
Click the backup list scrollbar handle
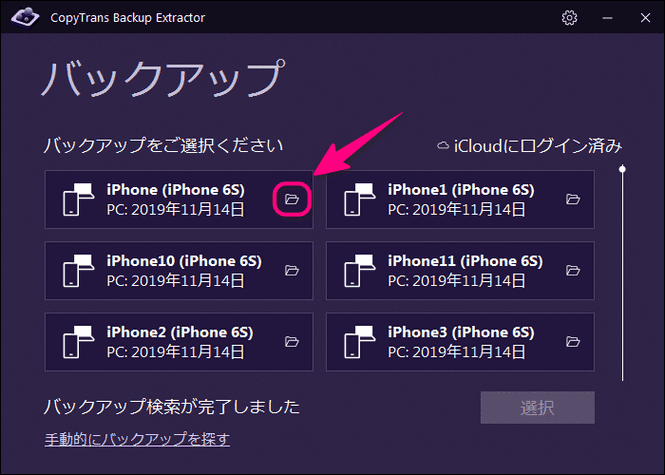622,169
